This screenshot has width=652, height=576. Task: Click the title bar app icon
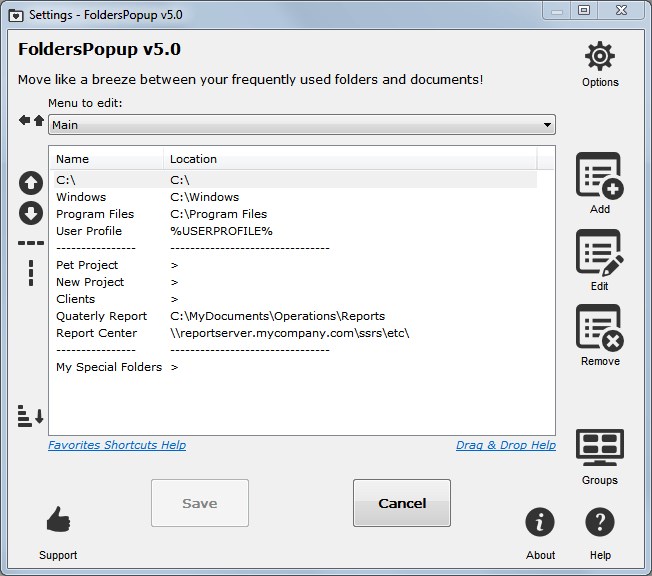16,15
